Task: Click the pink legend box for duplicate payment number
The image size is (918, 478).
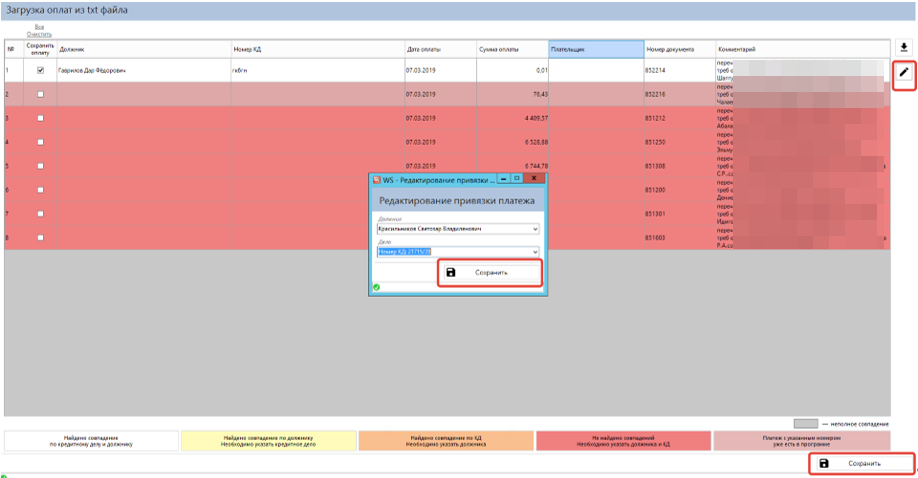Action: pos(801,441)
